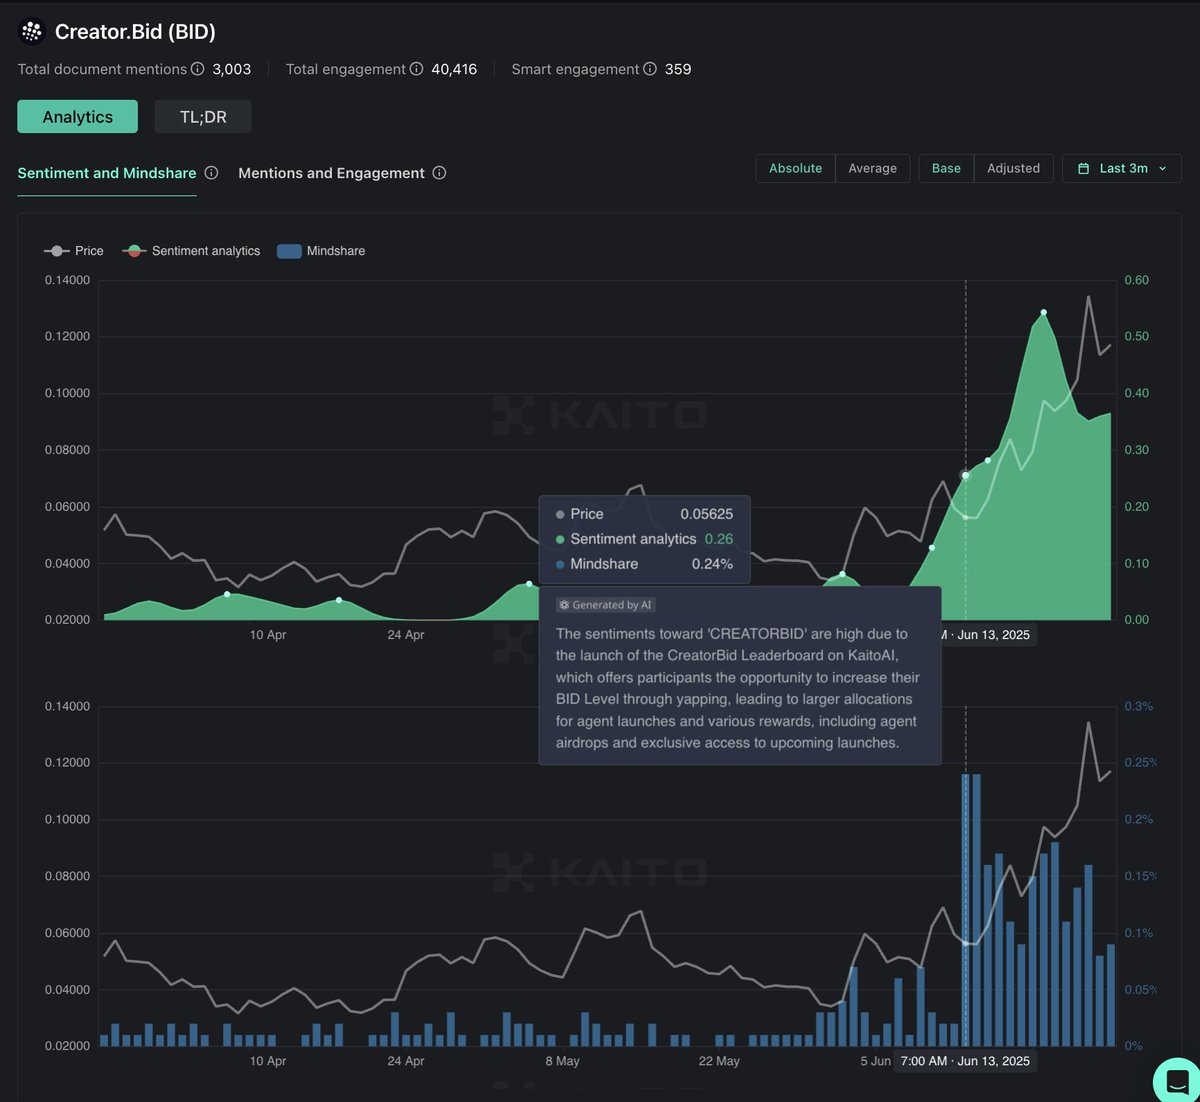Open info icon next to Total document mentions
1200x1102 pixels.
point(198,69)
